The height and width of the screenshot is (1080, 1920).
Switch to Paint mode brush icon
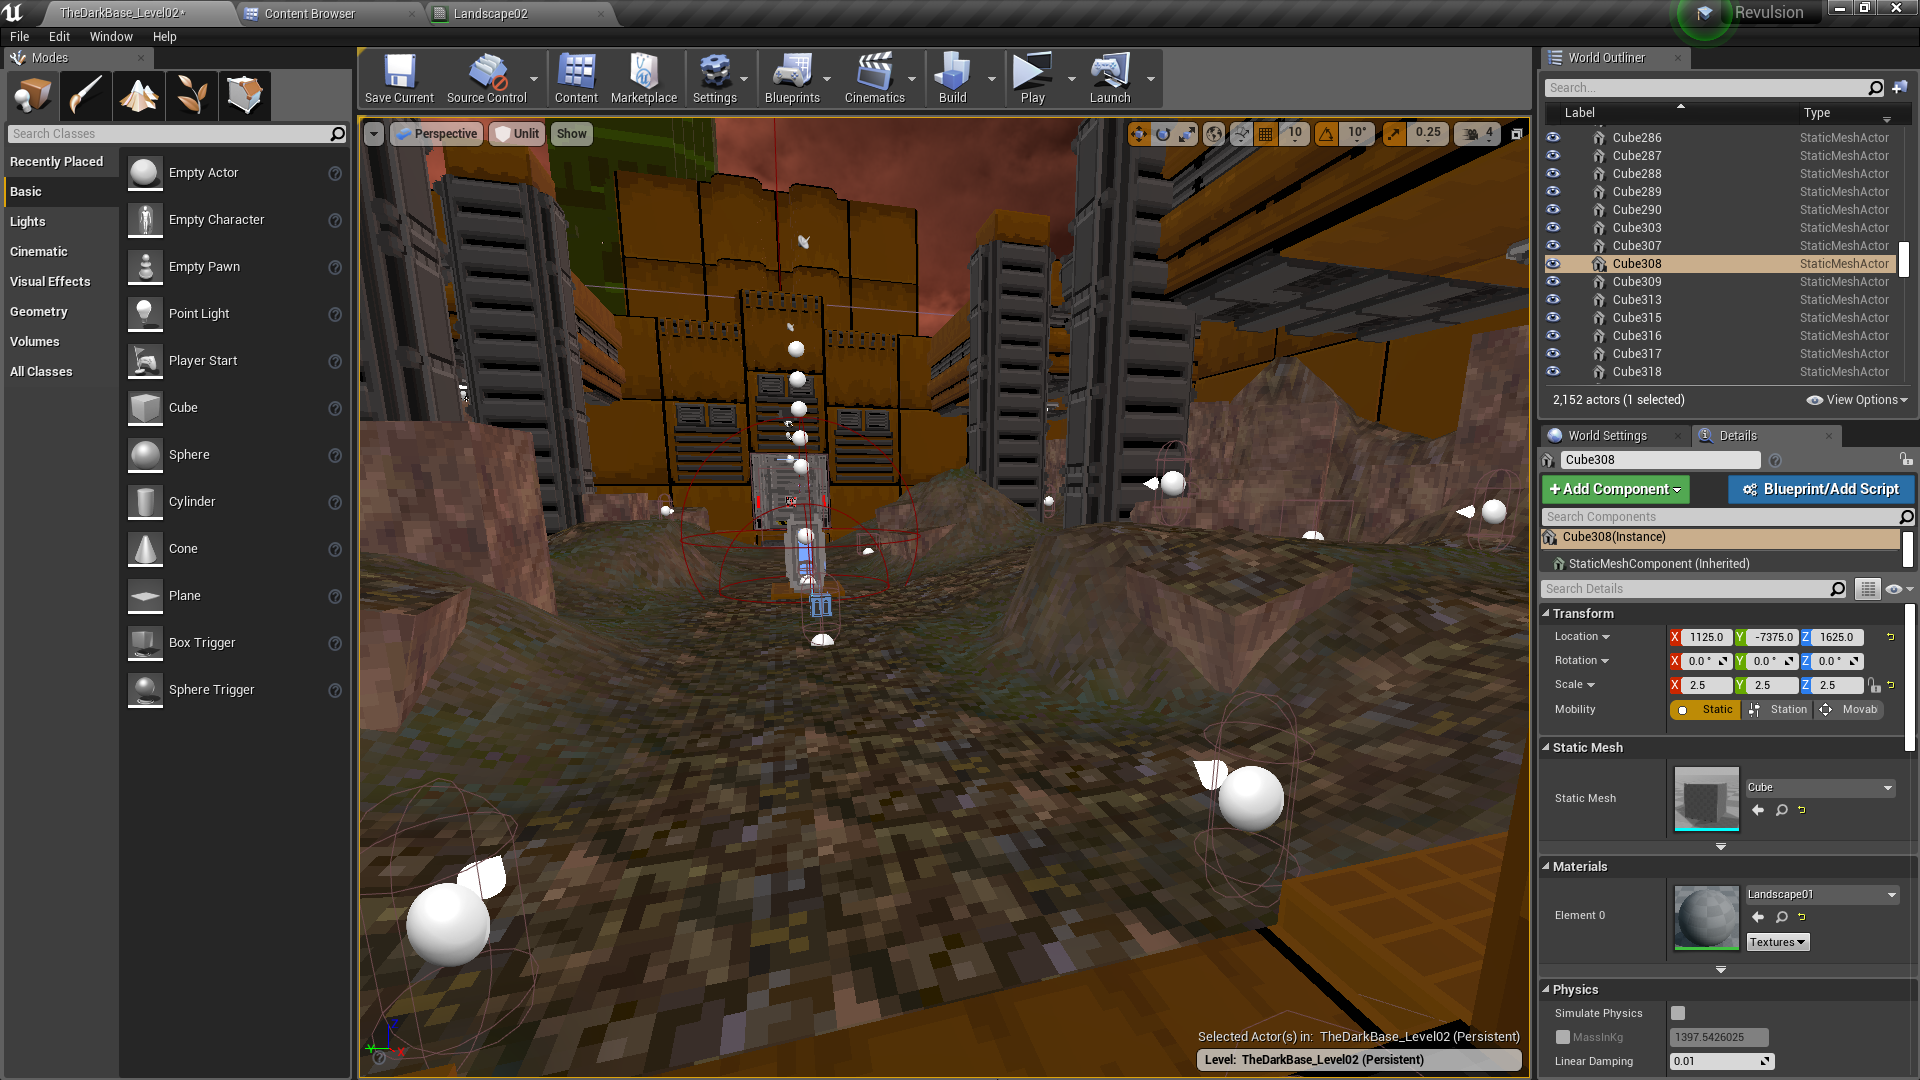coord(86,96)
